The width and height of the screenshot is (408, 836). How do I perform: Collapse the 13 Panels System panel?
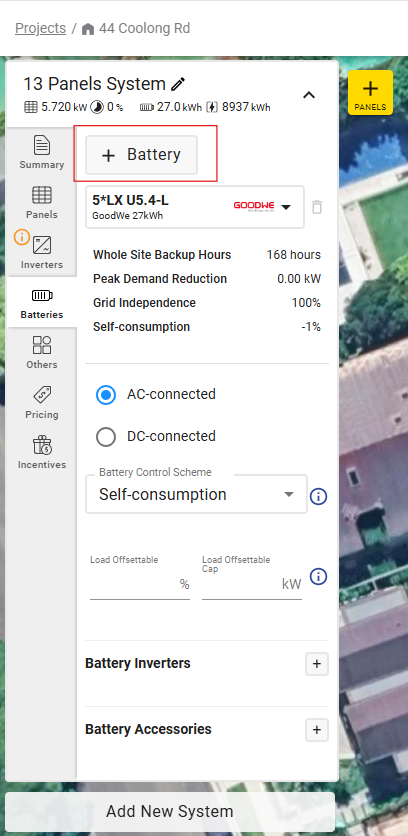pyautogui.click(x=309, y=95)
